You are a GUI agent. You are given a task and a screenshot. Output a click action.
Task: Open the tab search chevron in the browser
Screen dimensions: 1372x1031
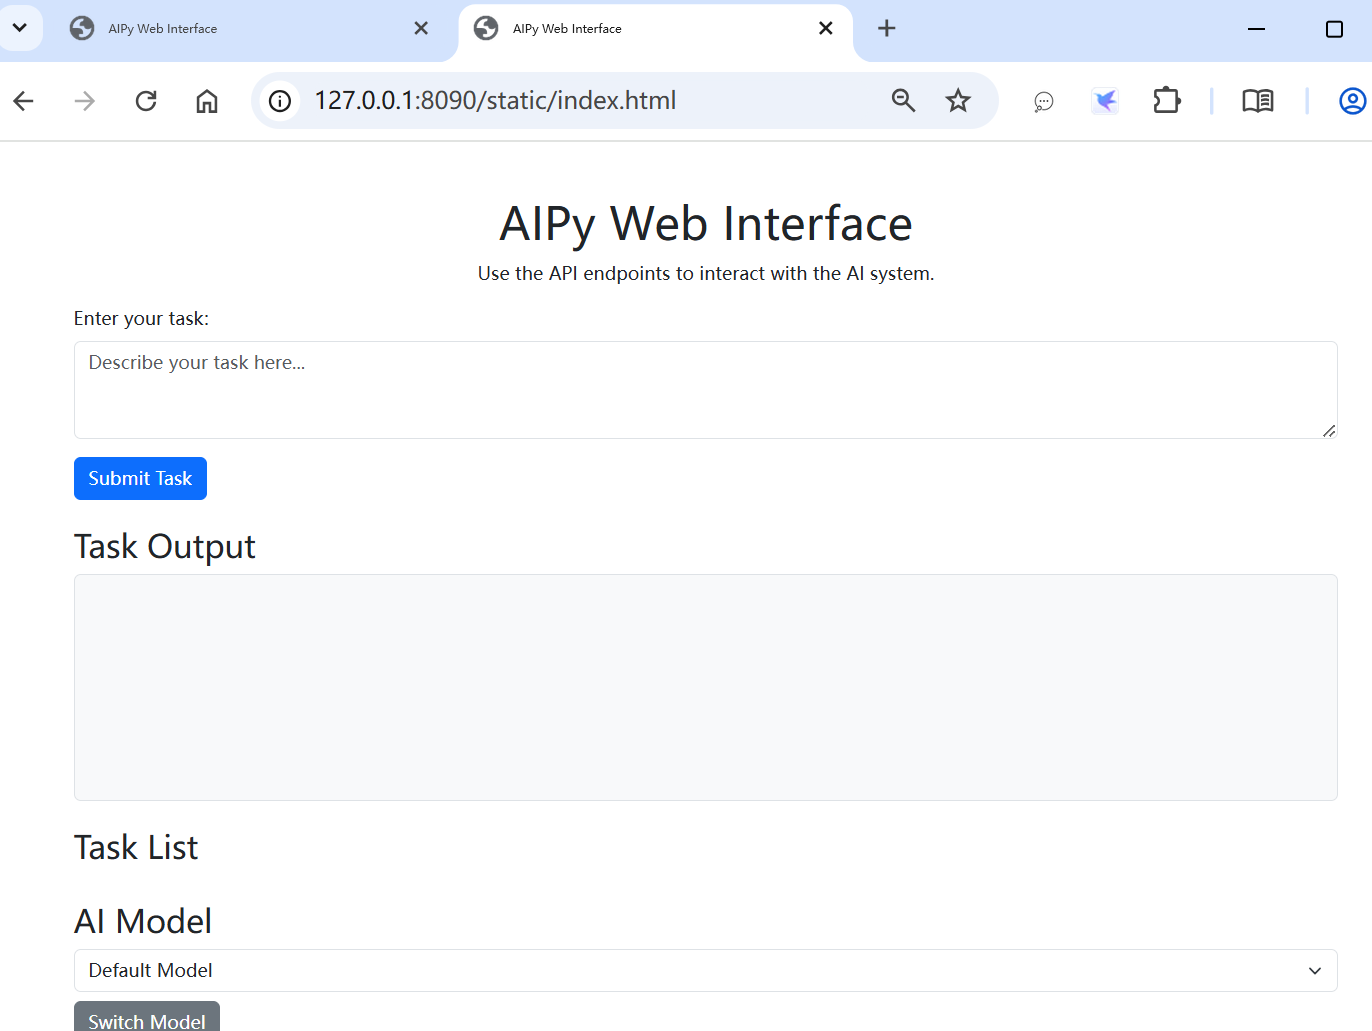[x=19, y=27]
